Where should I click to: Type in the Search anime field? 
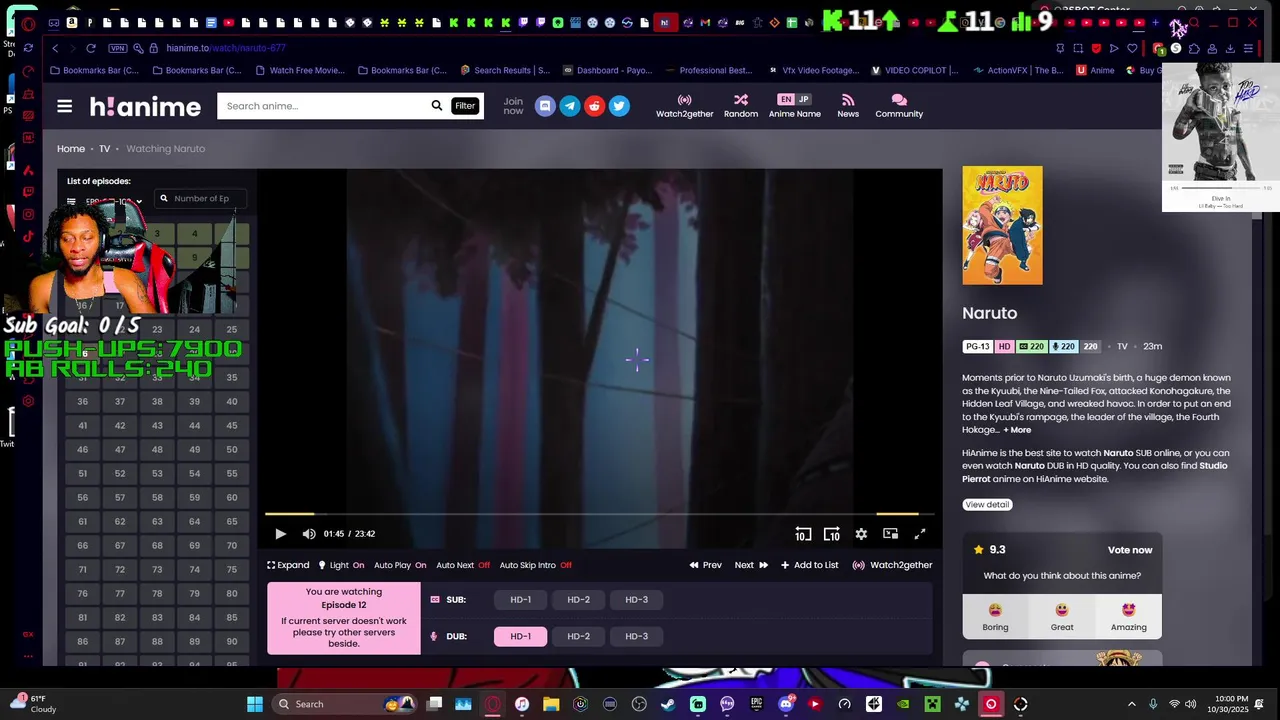322,106
